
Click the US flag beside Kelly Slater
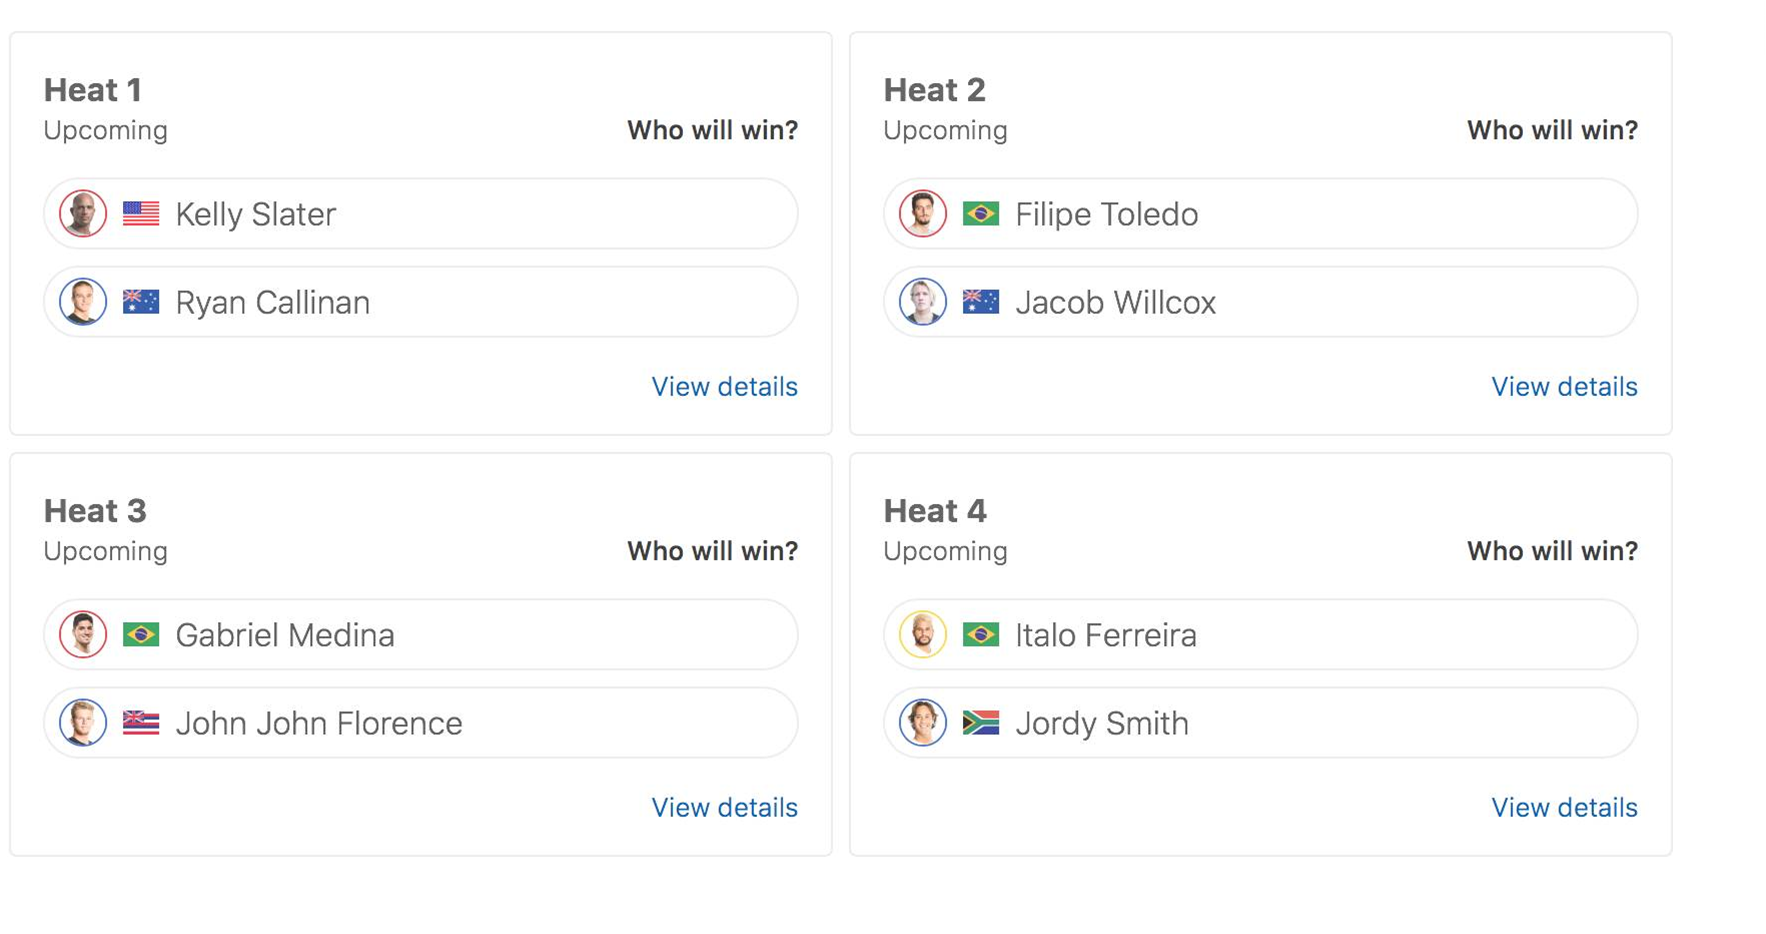pos(141,214)
